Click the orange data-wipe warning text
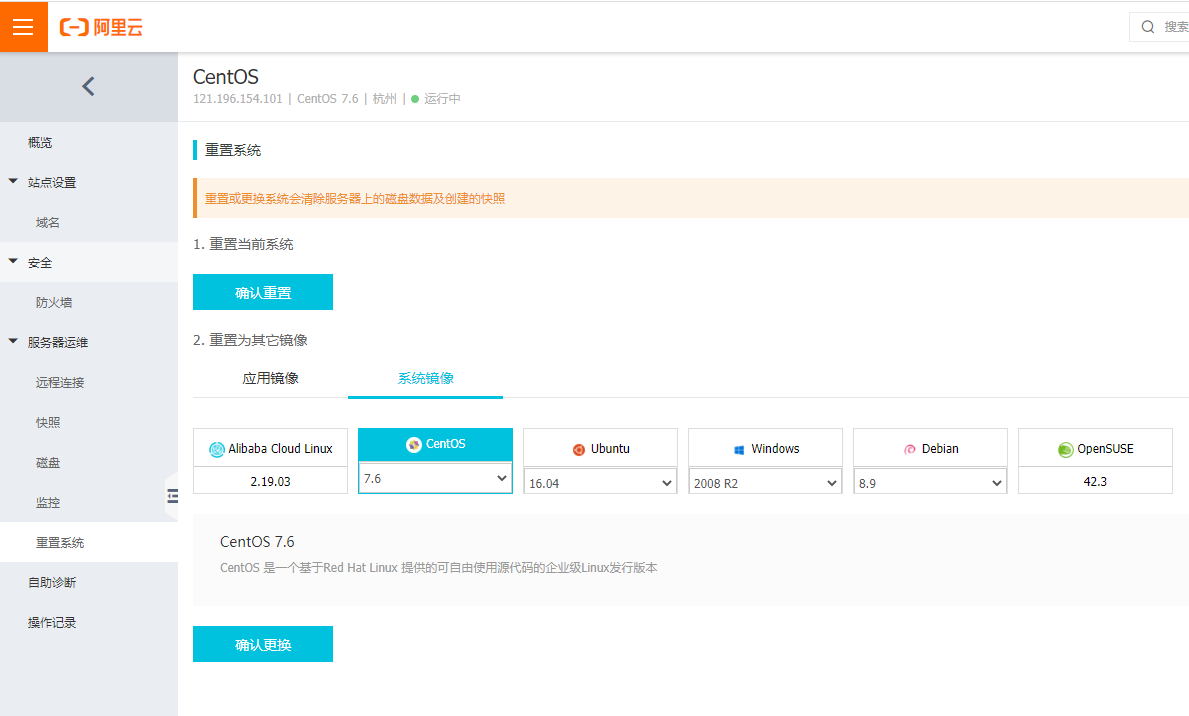This screenshot has width=1189, height=716. [x=355, y=199]
